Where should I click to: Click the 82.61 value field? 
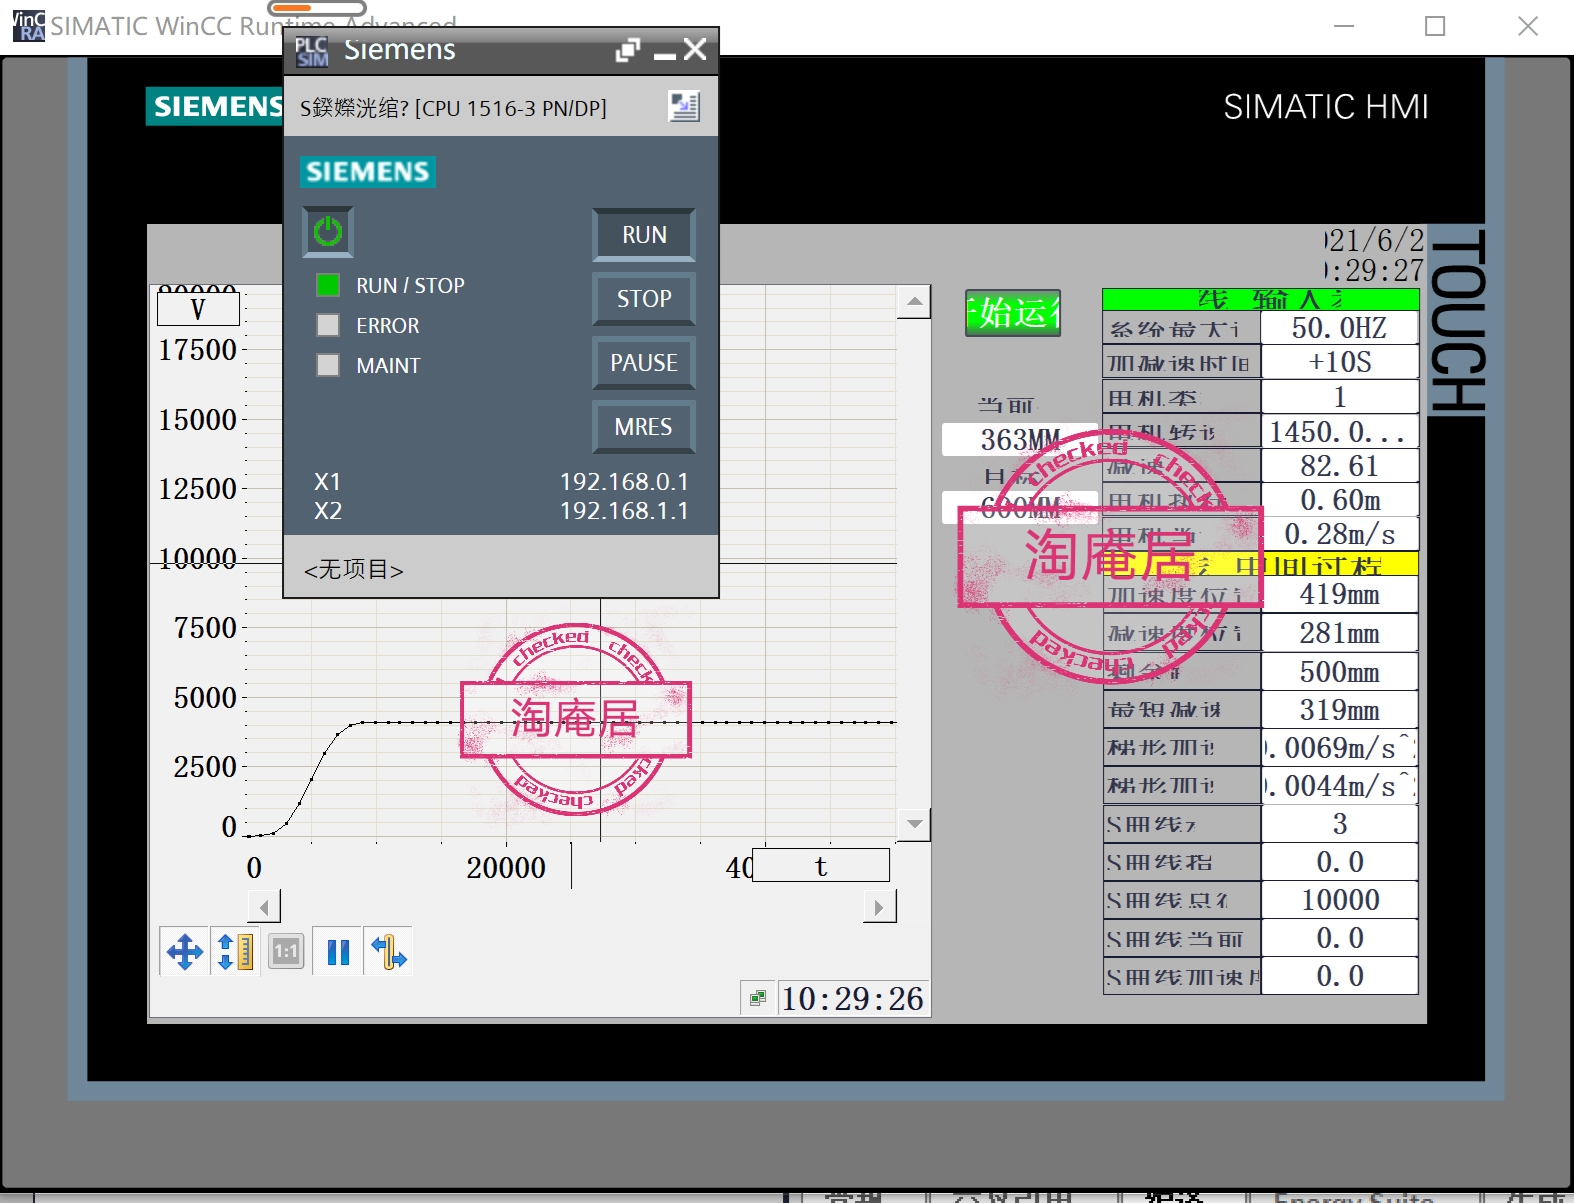point(1339,466)
